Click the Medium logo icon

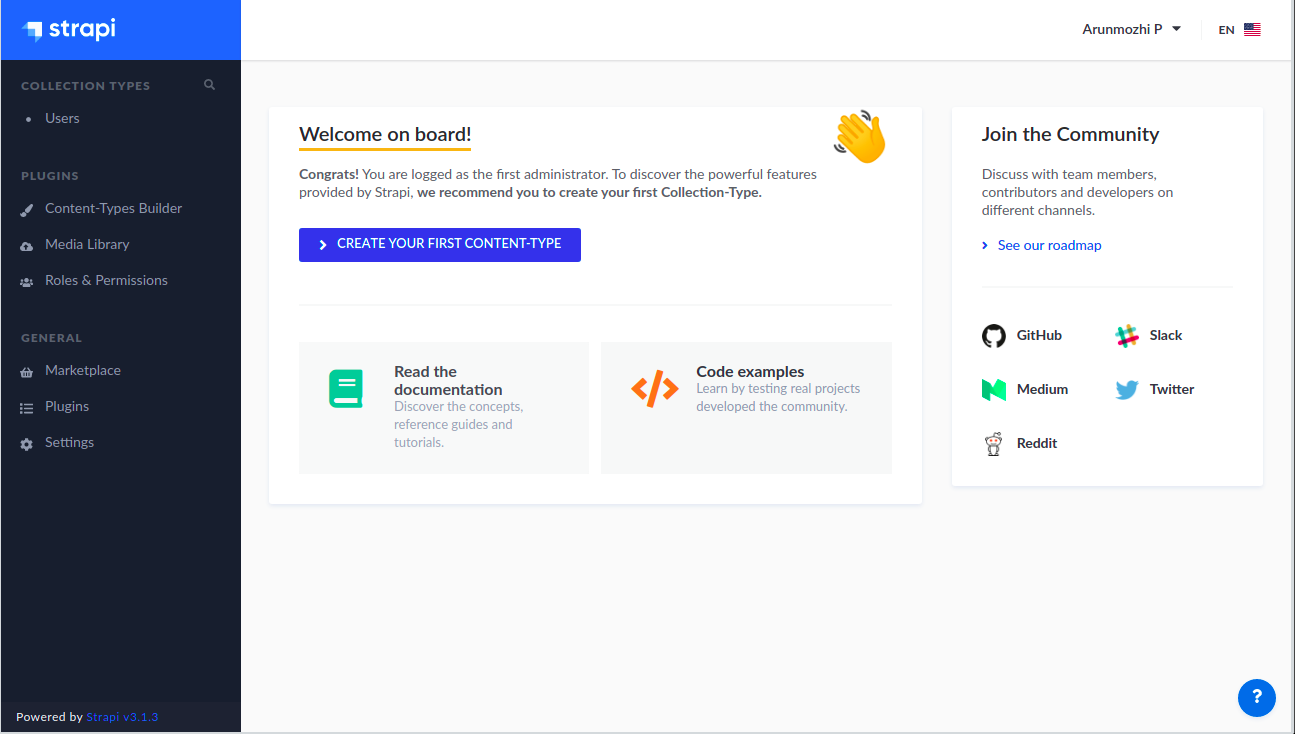click(x=994, y=390)
